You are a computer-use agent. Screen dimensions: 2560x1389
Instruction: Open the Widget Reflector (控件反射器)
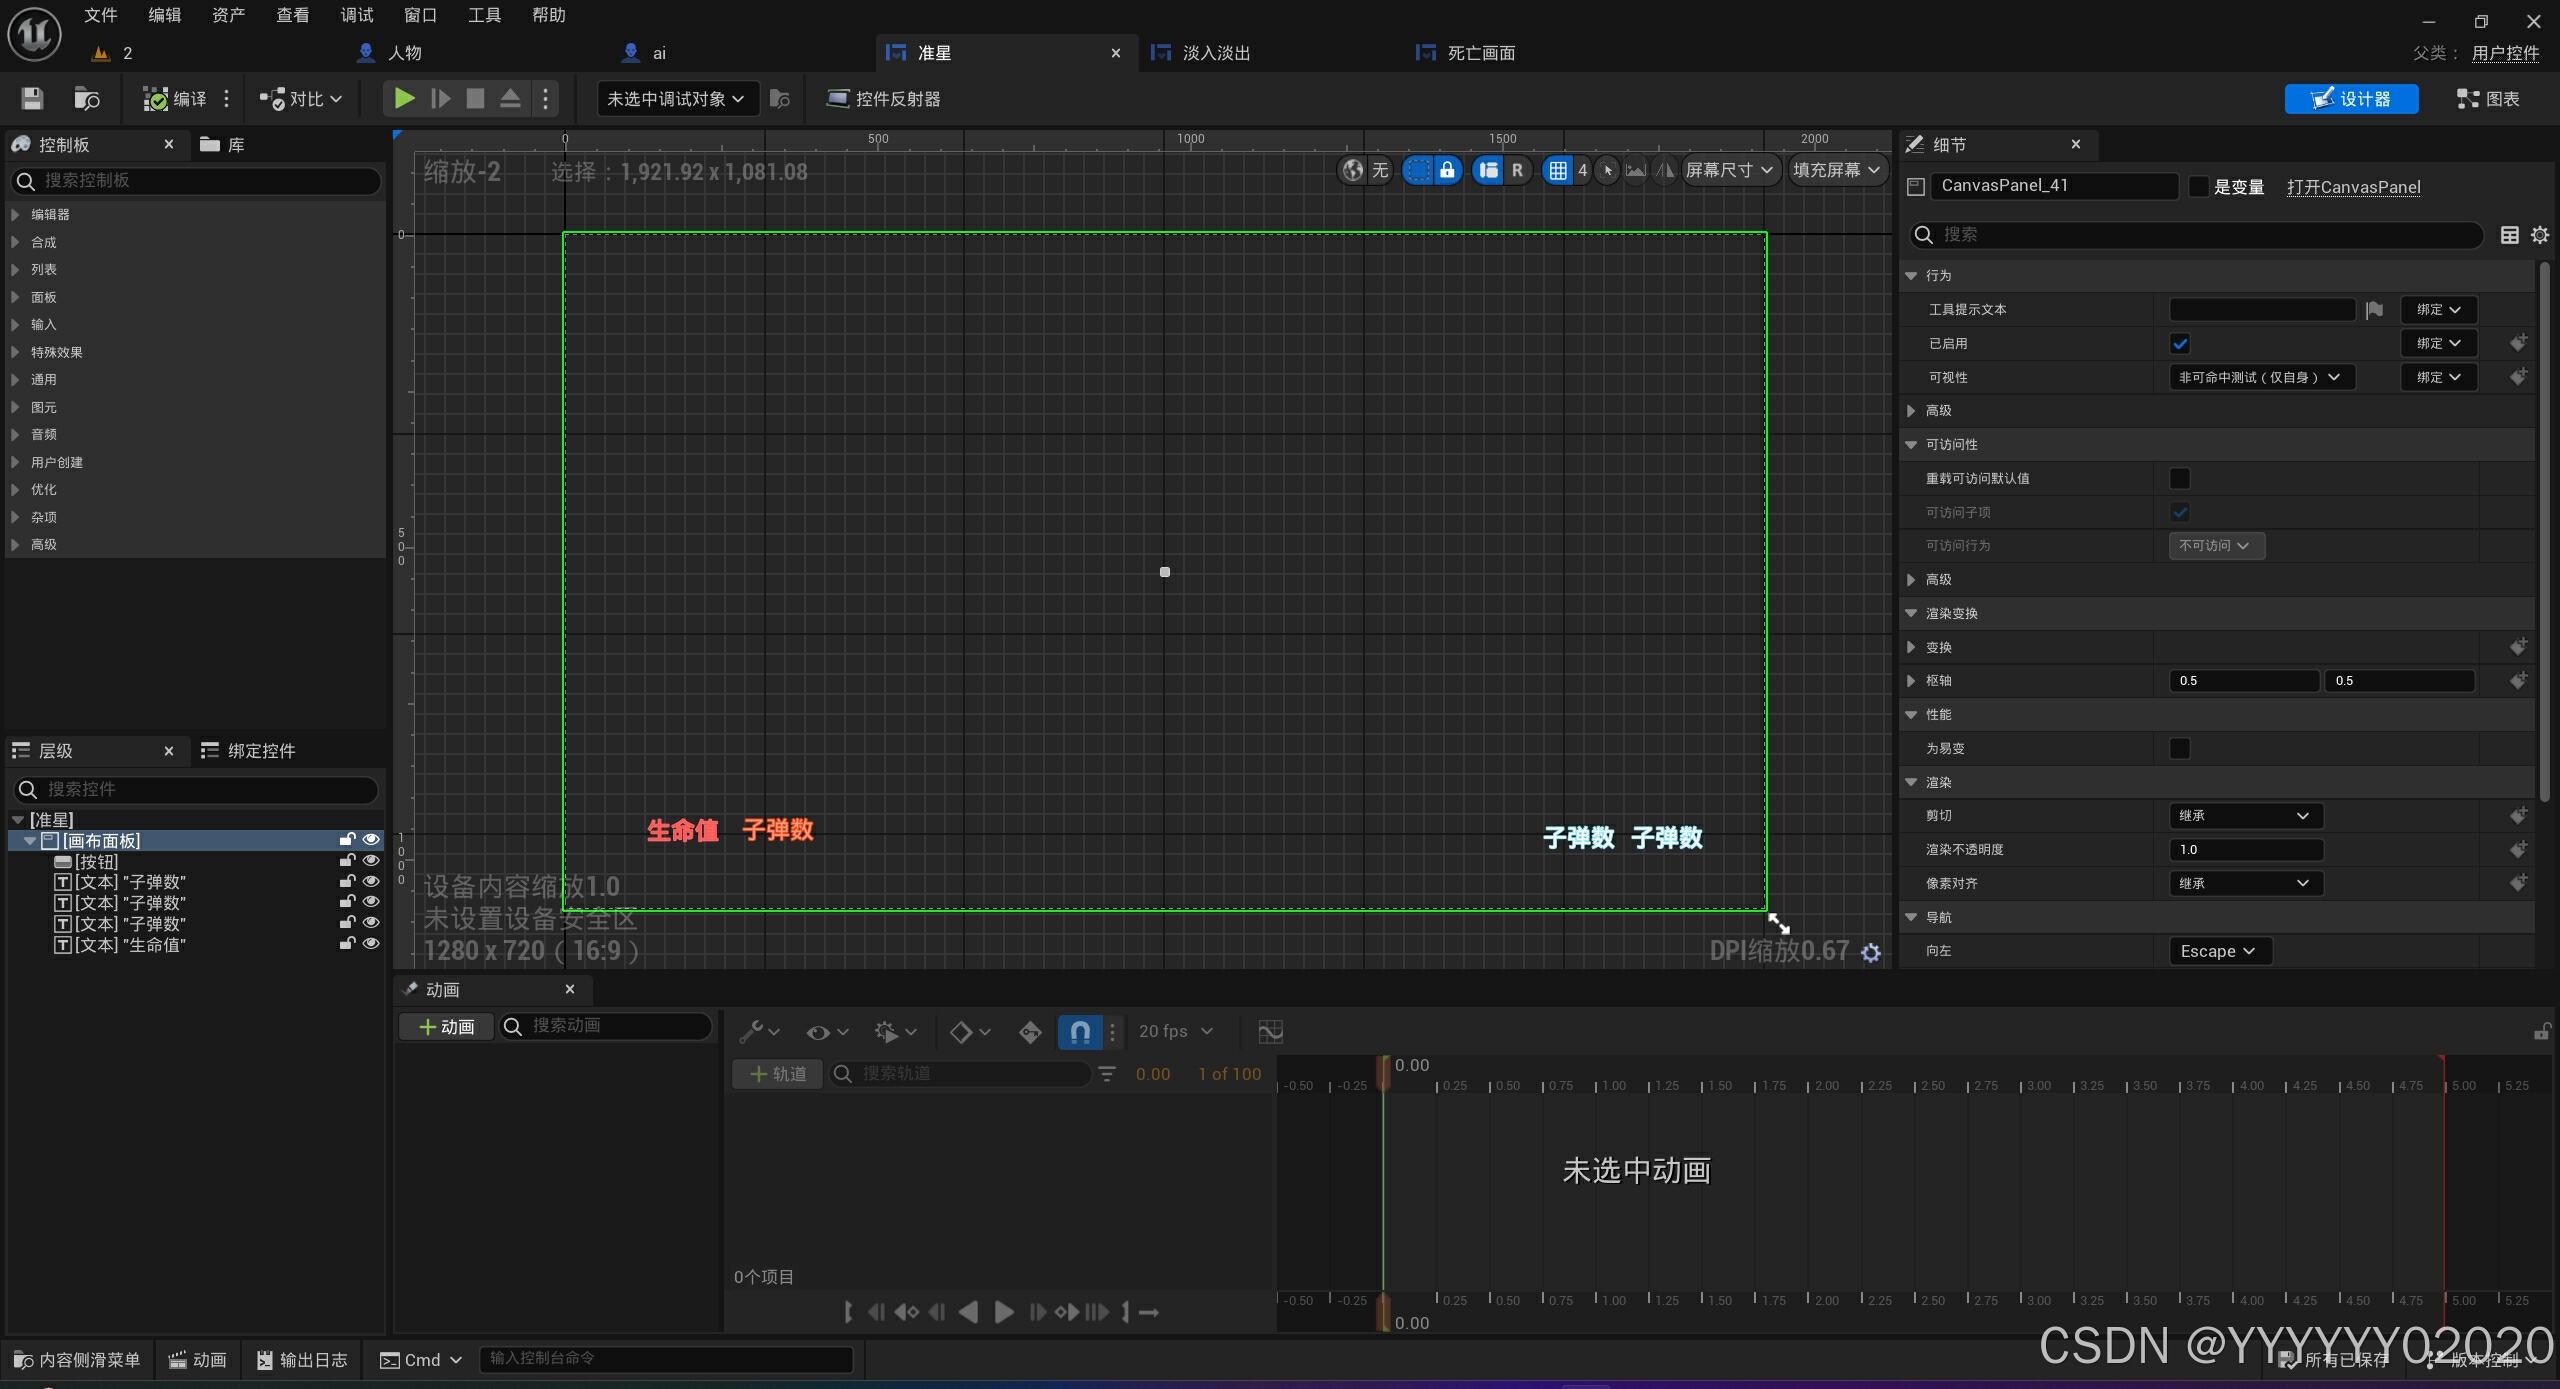click(x=884, y=98)
